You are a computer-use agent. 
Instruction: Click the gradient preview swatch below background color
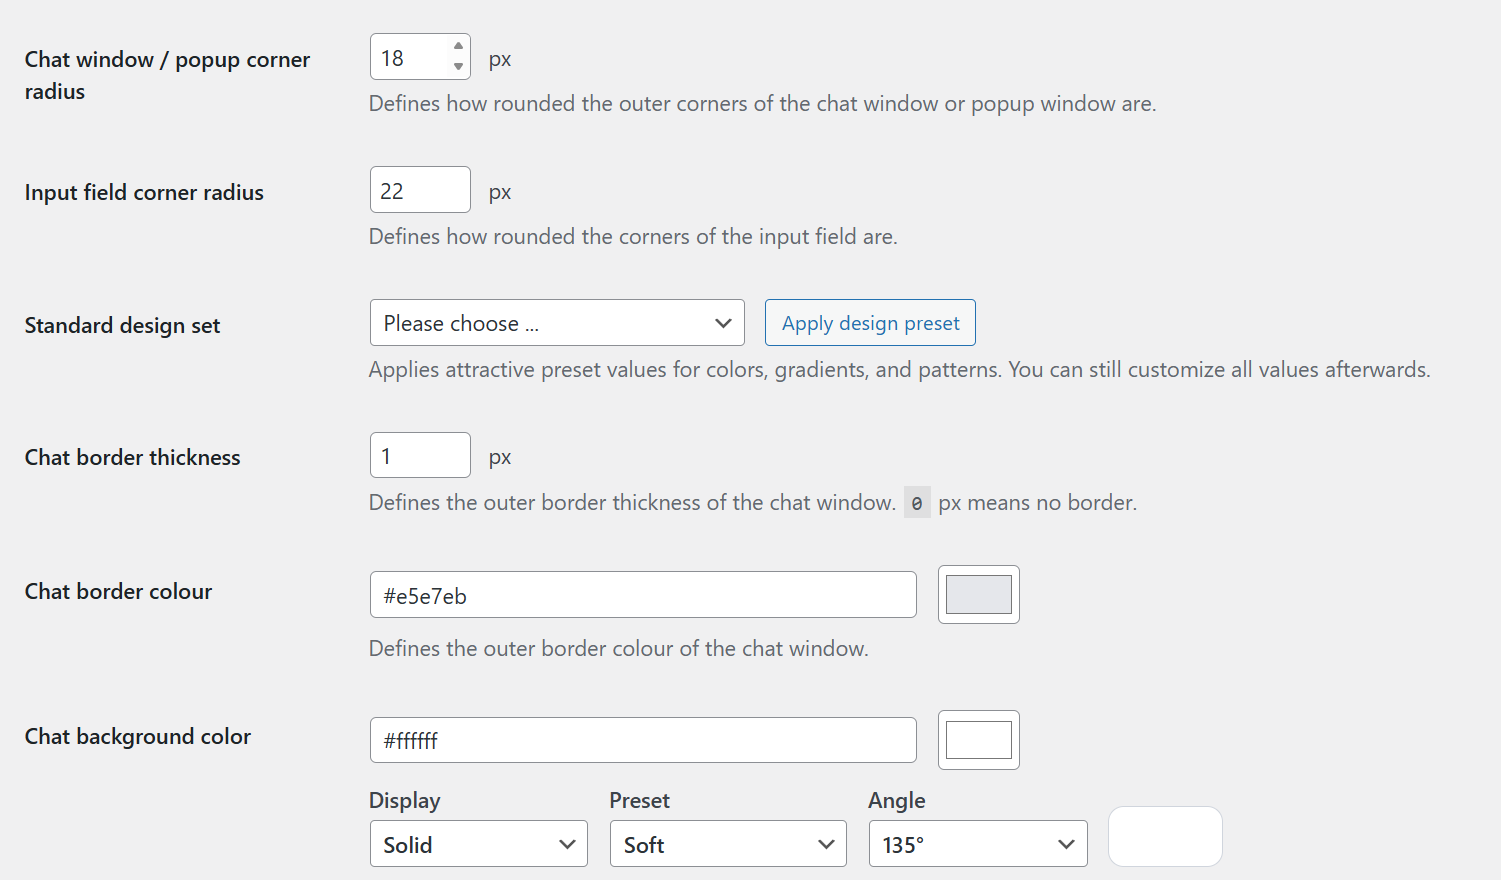point(1164,836)
